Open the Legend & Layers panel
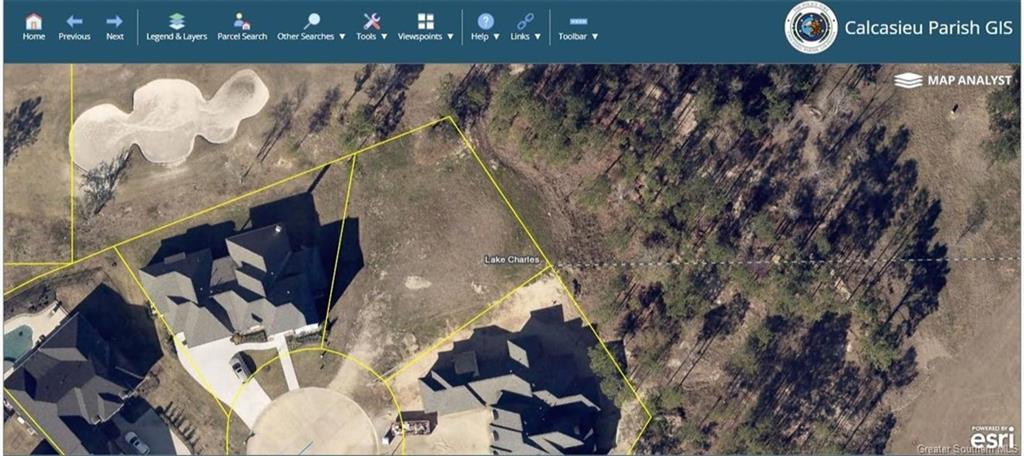The width and height of the screenshot is (1024, 456). click(176, 21)
